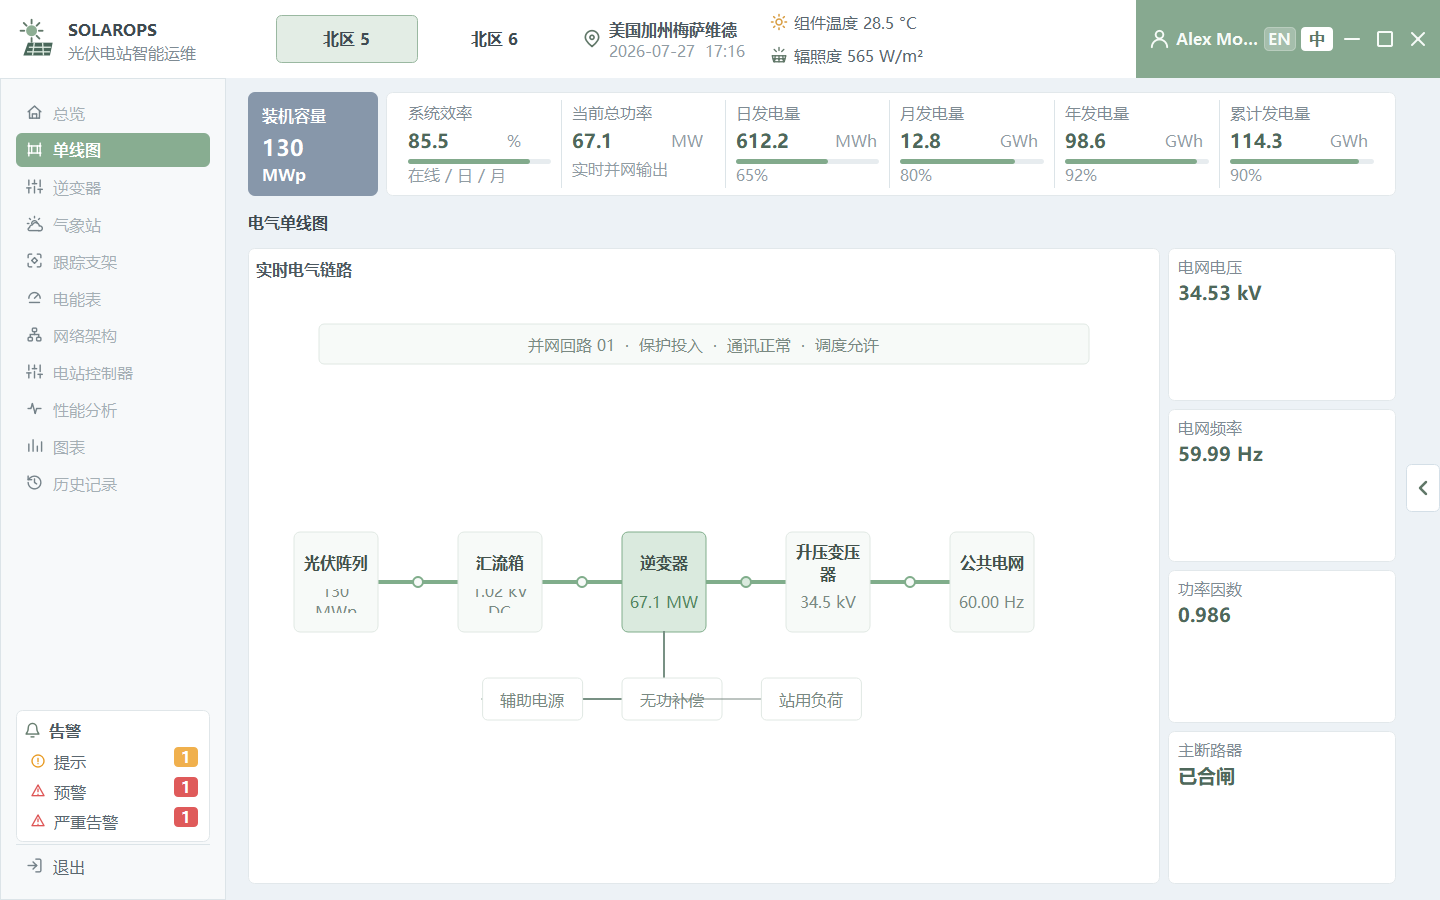Image resolution: width=1440 pixels, height=900 pixels.
Task: Expand the collapsed right side panel chevron
Action: point(1423,488)
